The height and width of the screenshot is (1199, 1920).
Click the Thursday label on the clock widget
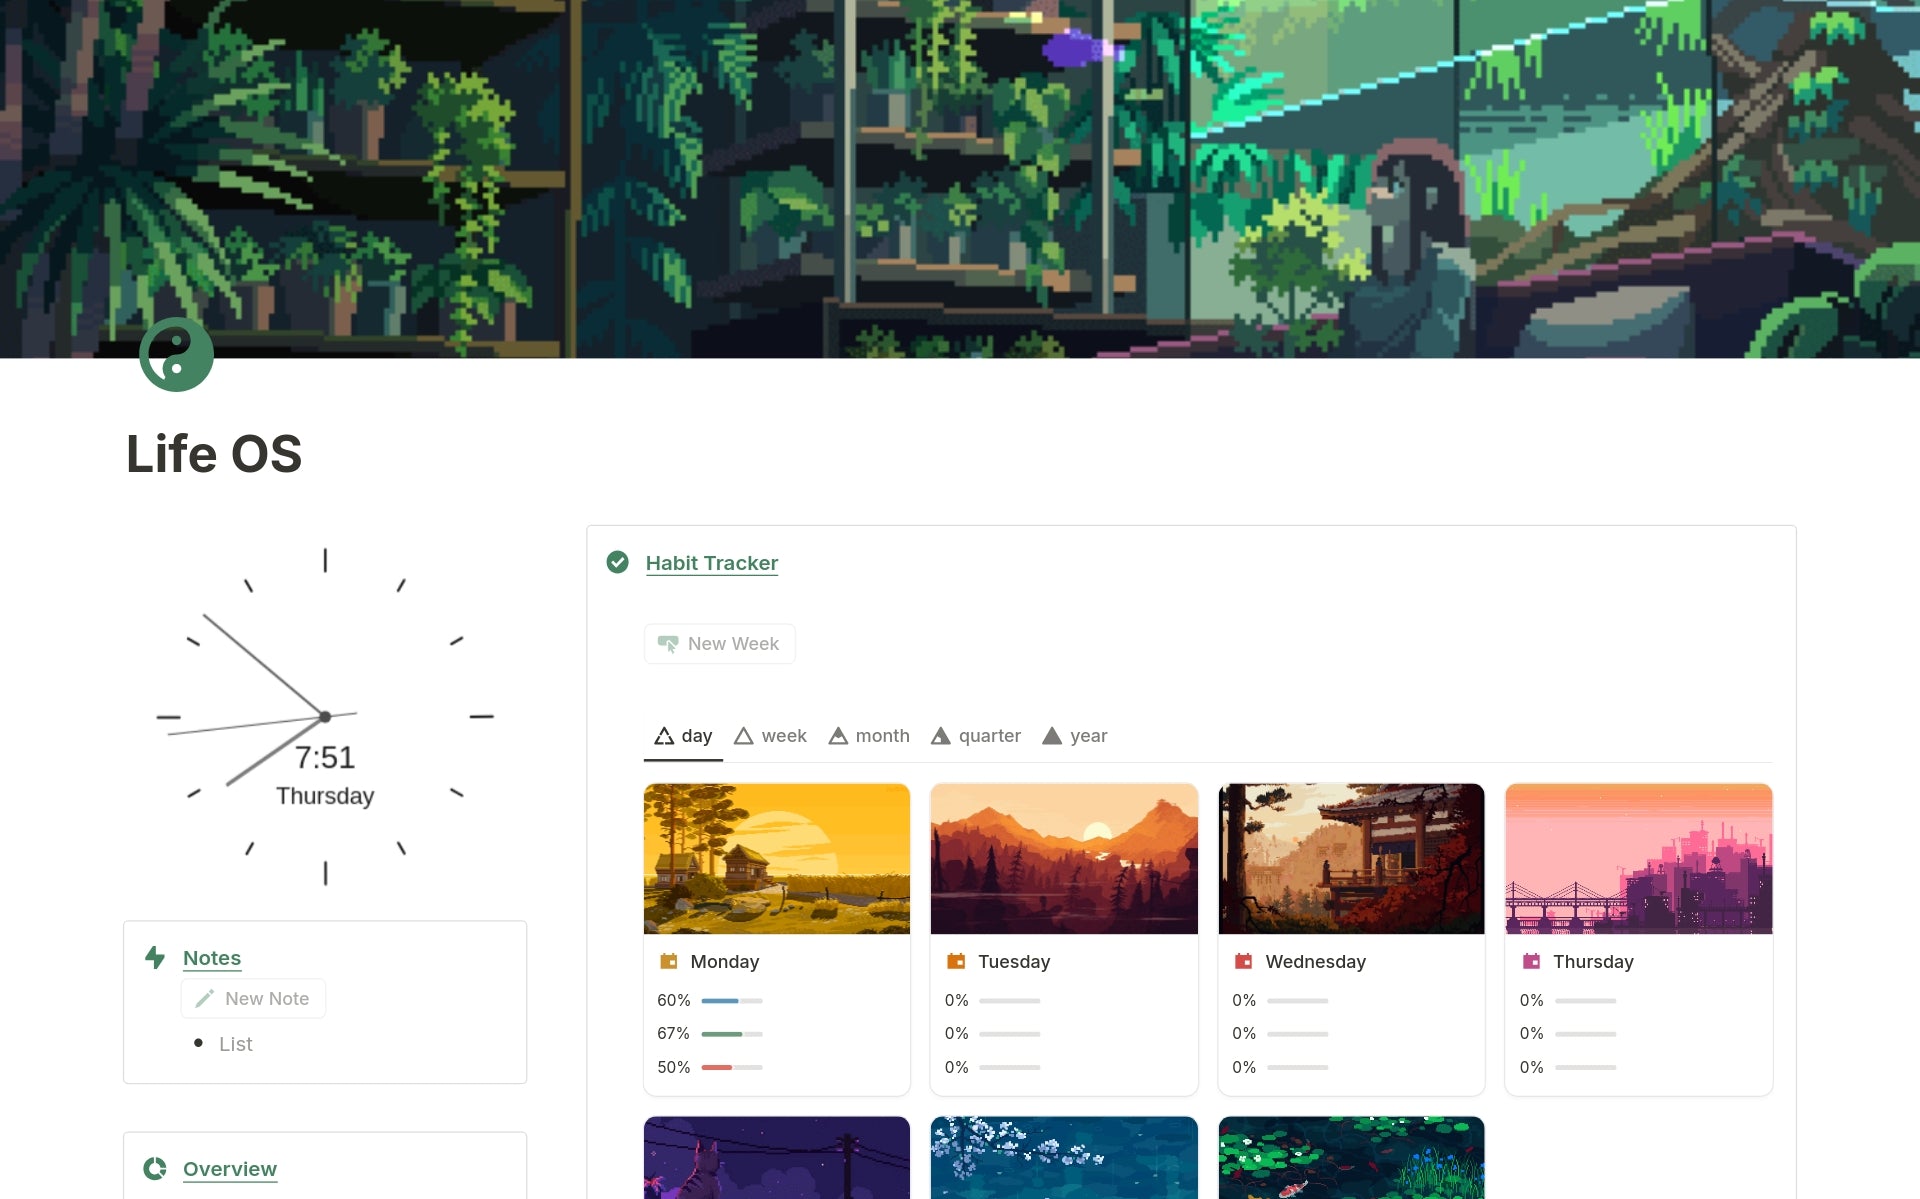point(325,796)
